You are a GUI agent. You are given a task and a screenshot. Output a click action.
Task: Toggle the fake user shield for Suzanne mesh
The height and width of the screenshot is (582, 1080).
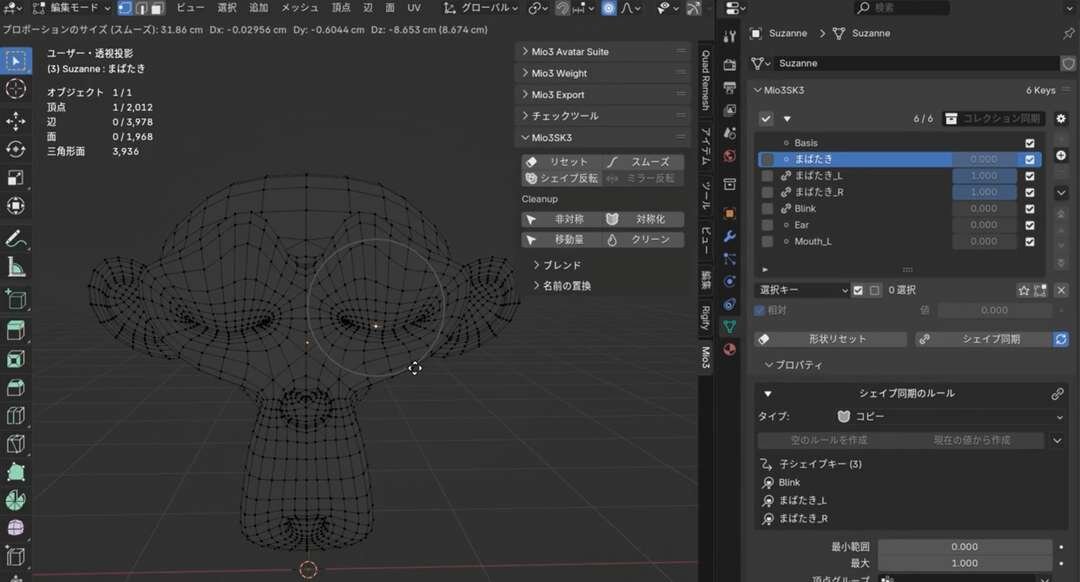1068,63
